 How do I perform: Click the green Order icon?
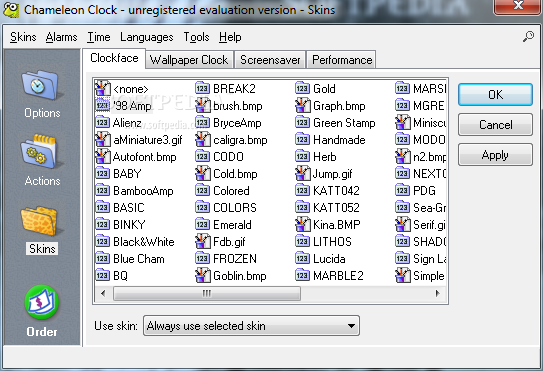42,302
